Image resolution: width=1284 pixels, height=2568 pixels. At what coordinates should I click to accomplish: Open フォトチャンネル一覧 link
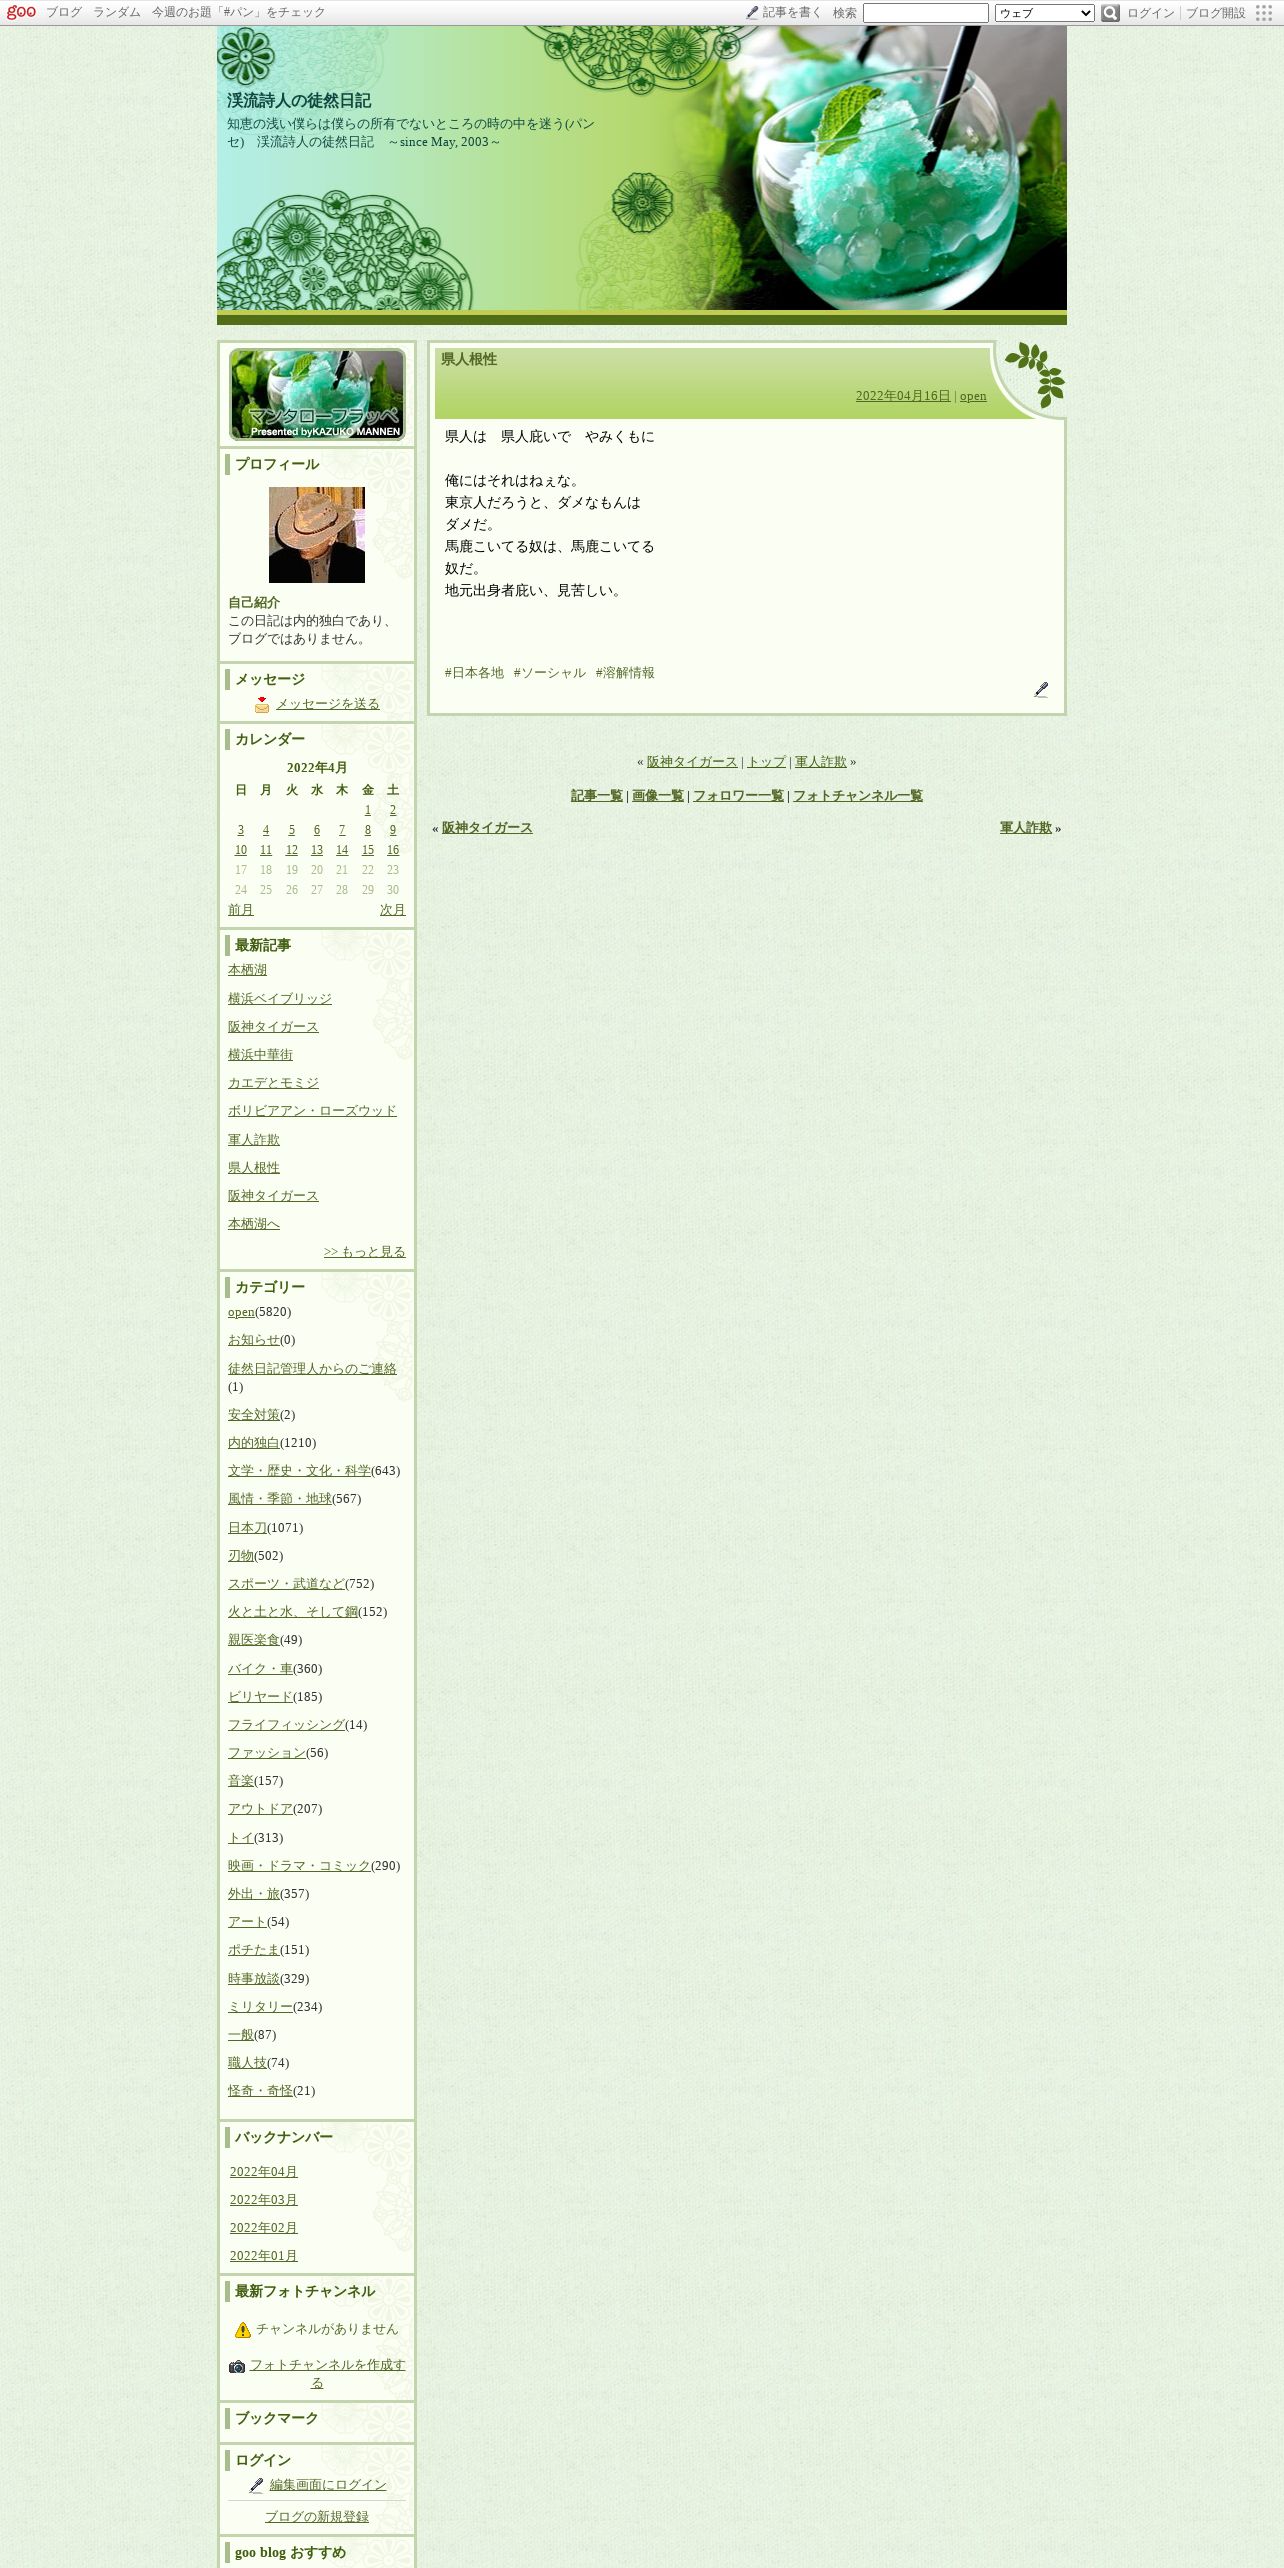point(858,796)
